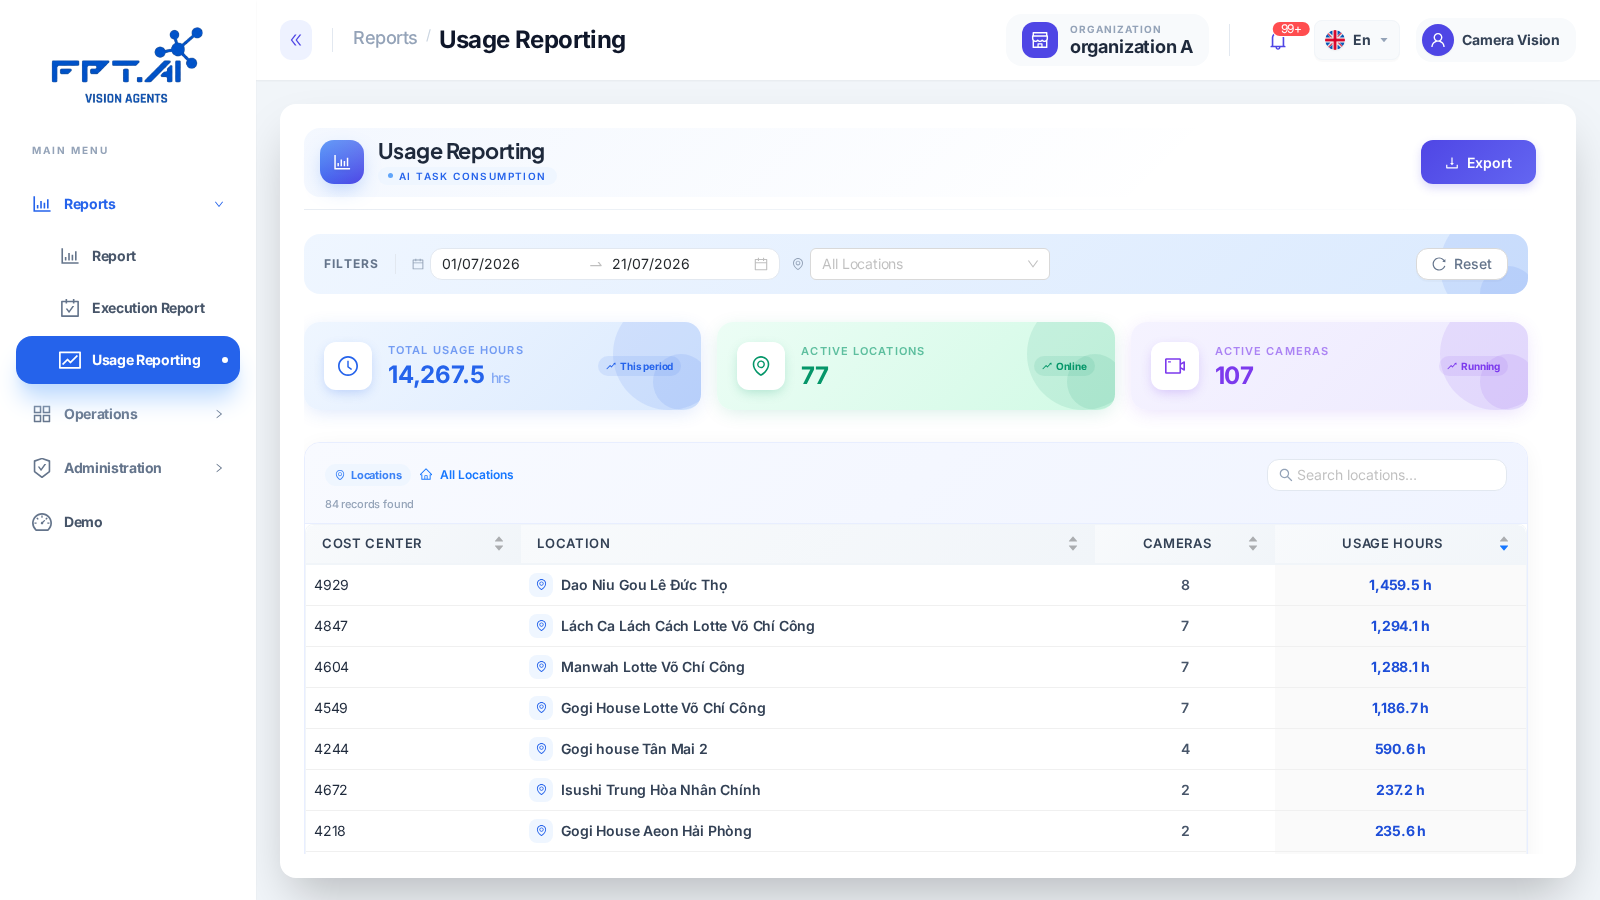Open the En language dropdown
This screenshot has height=900, width=1600.
(1357, 40)
